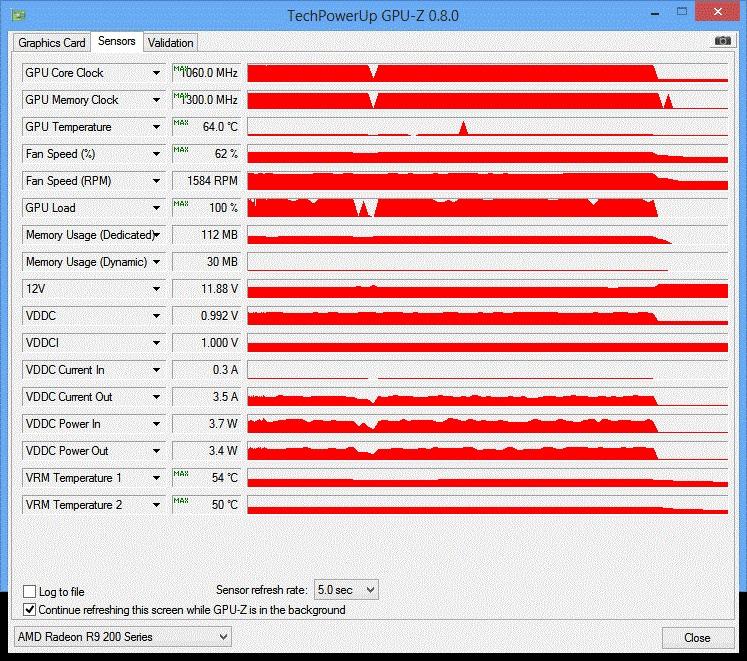Expand the VDDC Power Out dropdown
Screen dimensions: 747x661
pyautogui.click(x=156, y=451)
